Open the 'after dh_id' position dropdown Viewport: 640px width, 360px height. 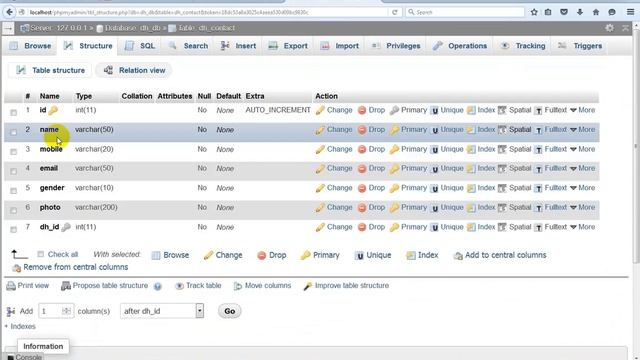coord(162,311)
